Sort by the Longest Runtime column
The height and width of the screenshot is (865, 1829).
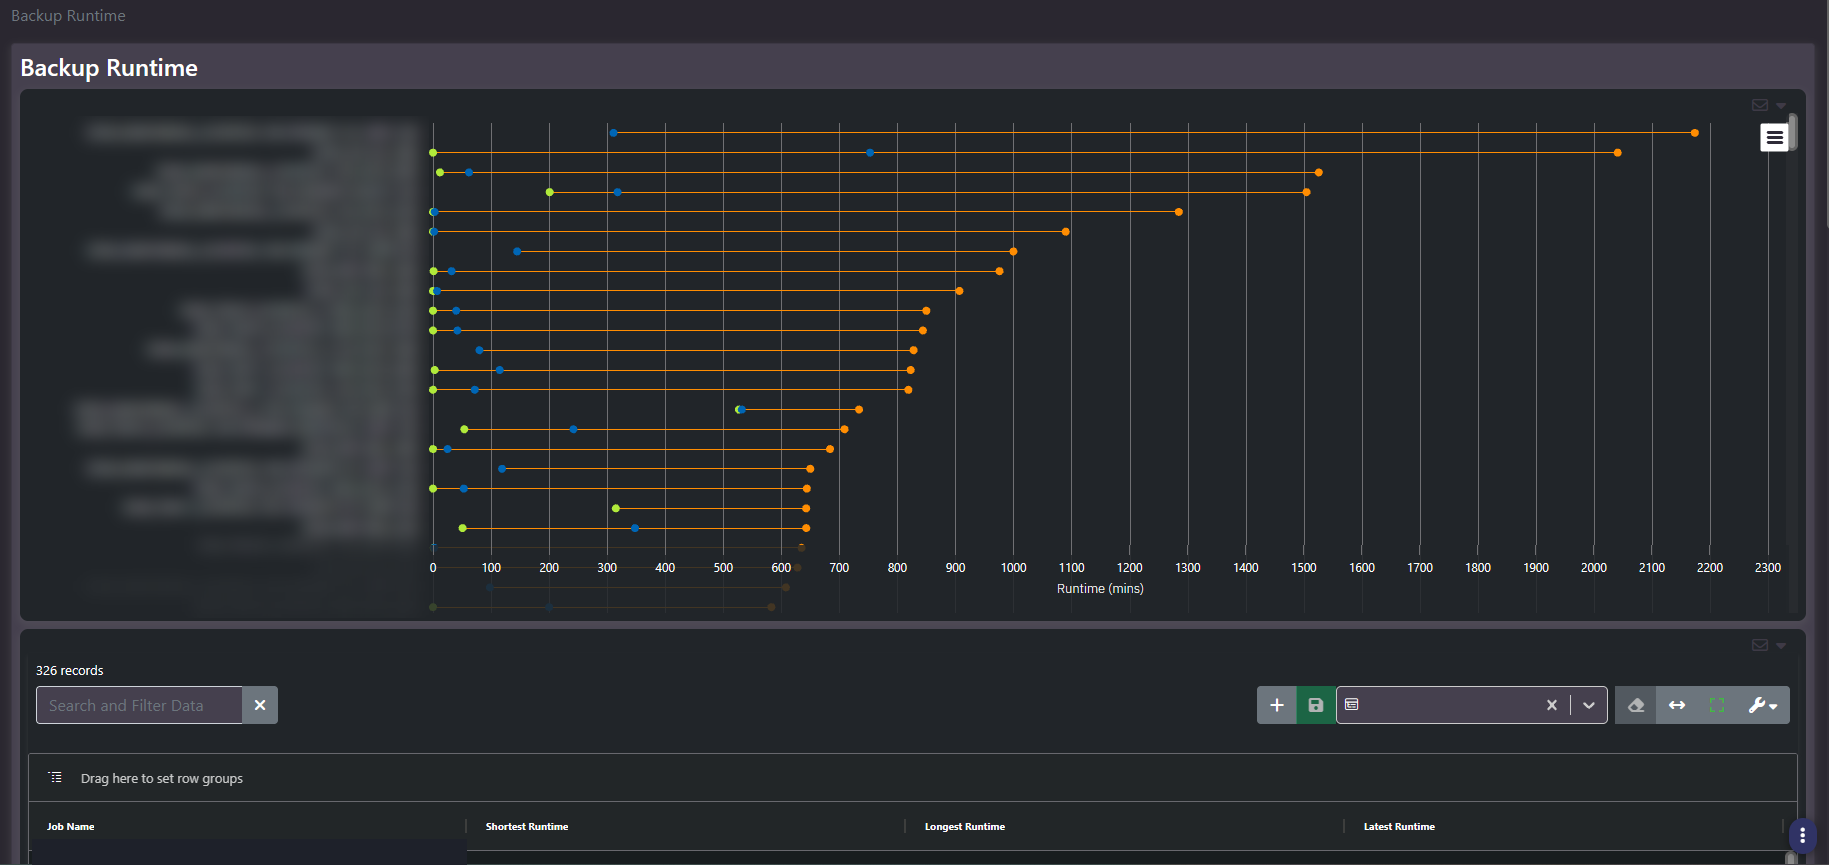click(x=965, y=827)
